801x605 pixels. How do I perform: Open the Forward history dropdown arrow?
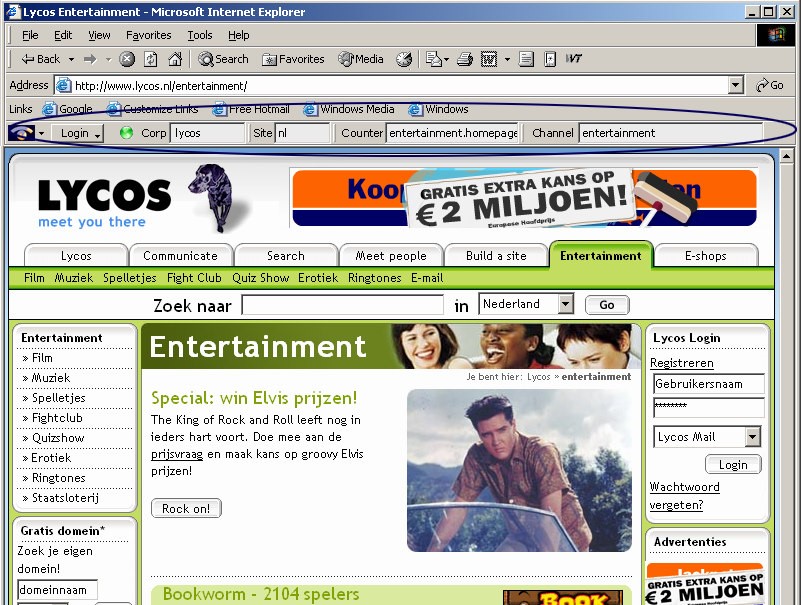click(108, 59)
